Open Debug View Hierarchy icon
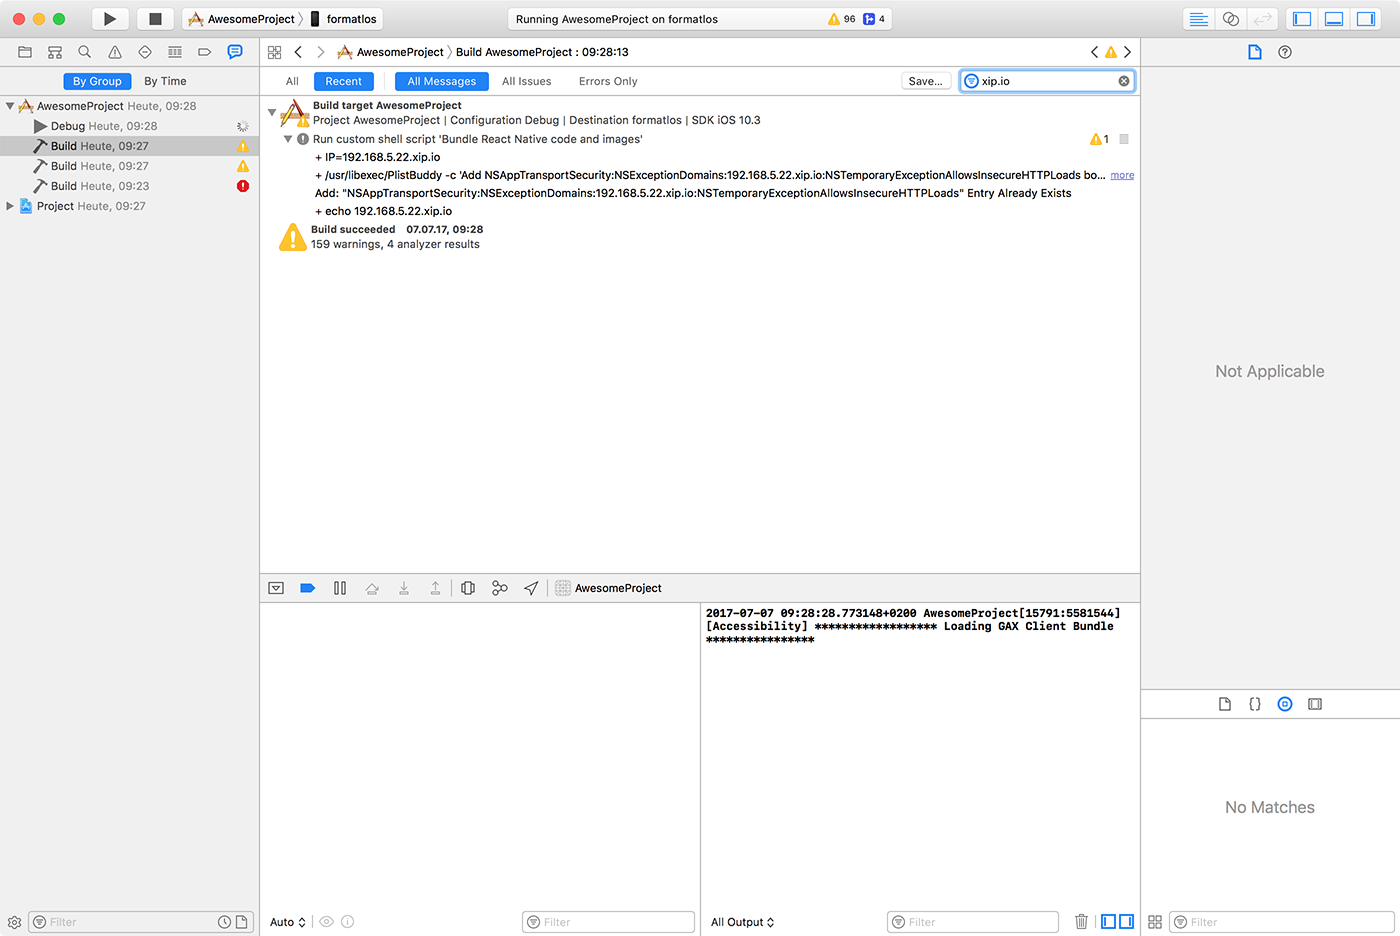 click(x=468, y=588)
